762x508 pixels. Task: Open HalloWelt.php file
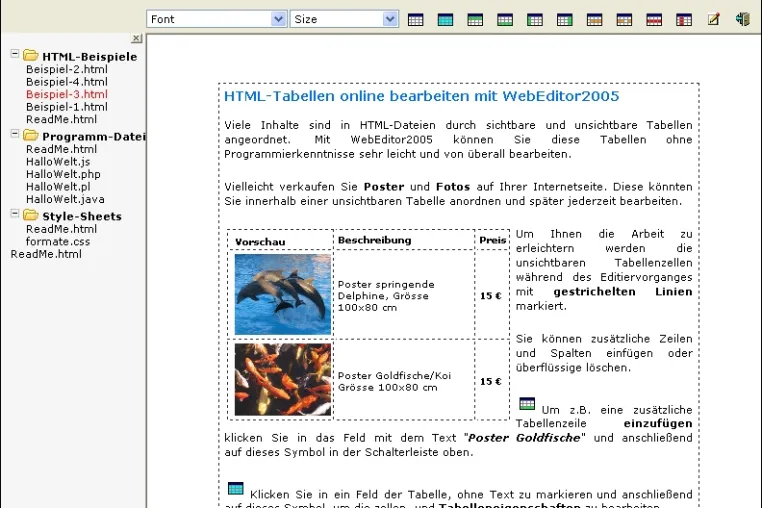pos(63,175)
